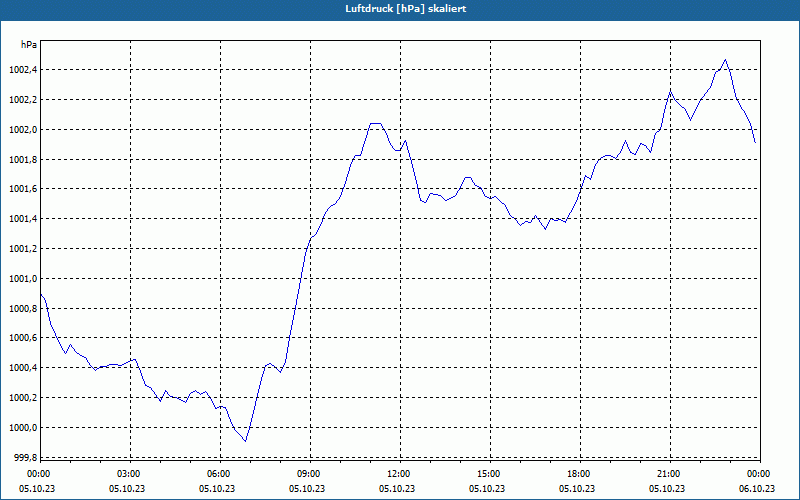800x500 pixels.
Task: Pick the '09:00' time axis label
Action: pos(308,474)
